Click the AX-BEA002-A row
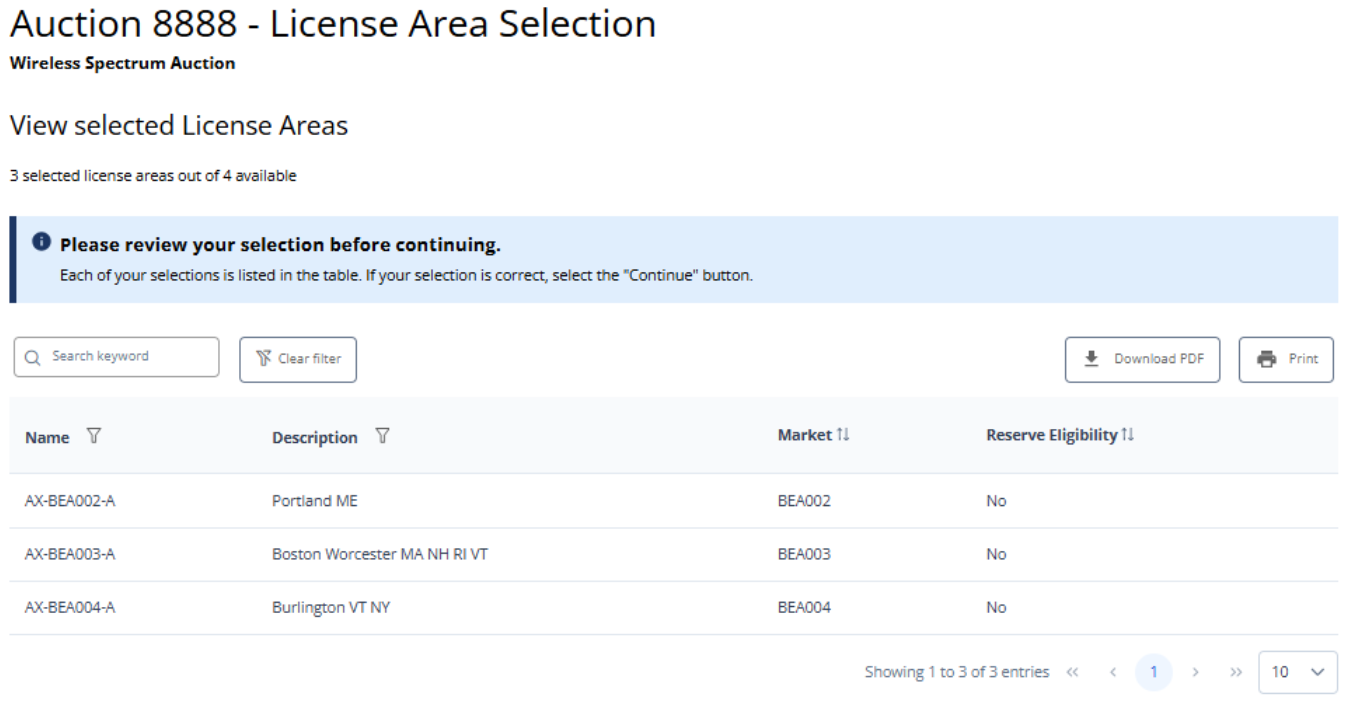This screenshot has width=1345, height=705. pos(70,501)
